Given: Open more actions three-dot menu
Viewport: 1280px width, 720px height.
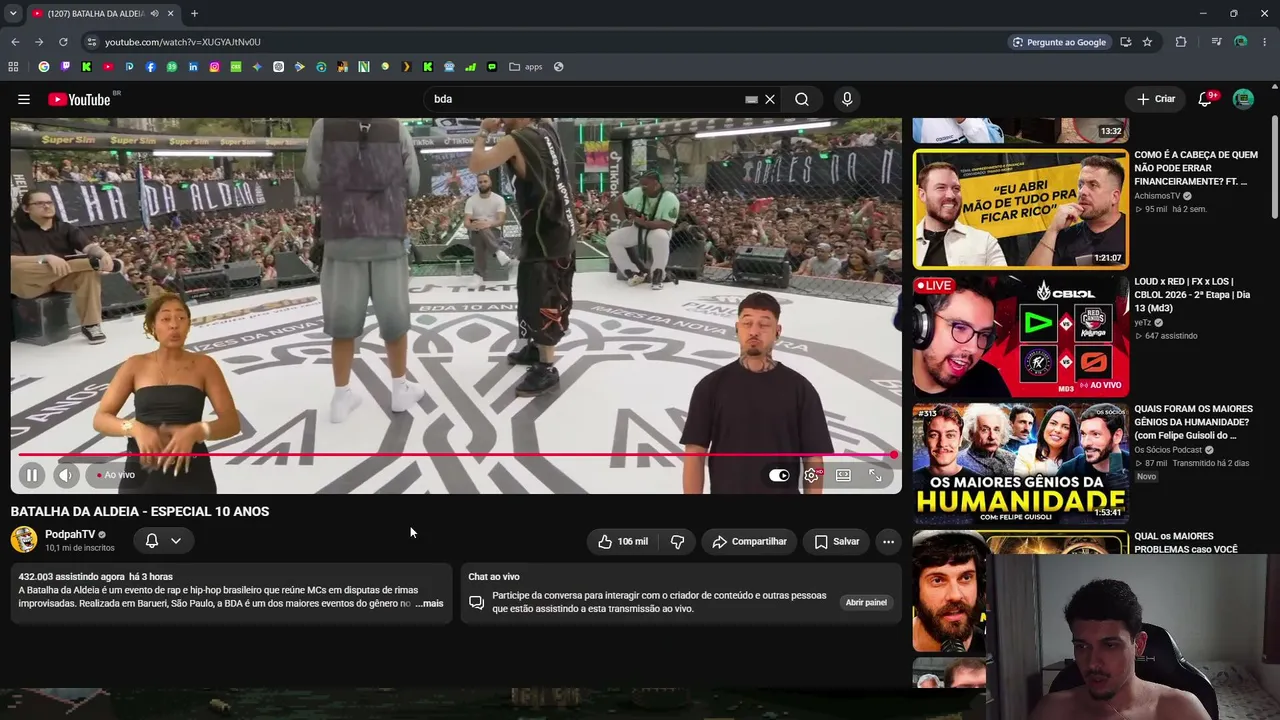Looking at the screenshot, I should (888, 541).
